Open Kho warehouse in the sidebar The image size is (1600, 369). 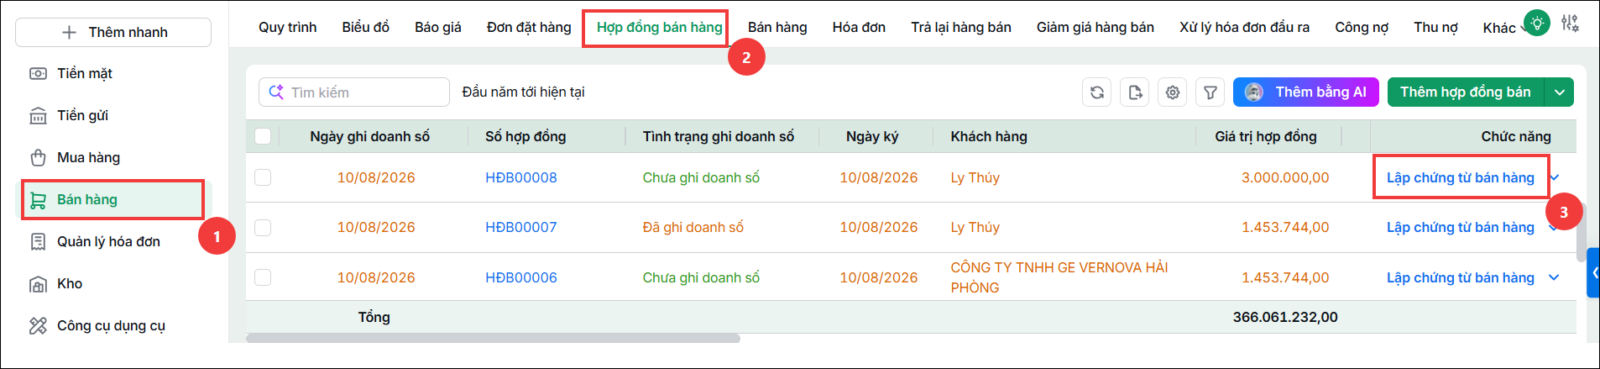point(69,283)
